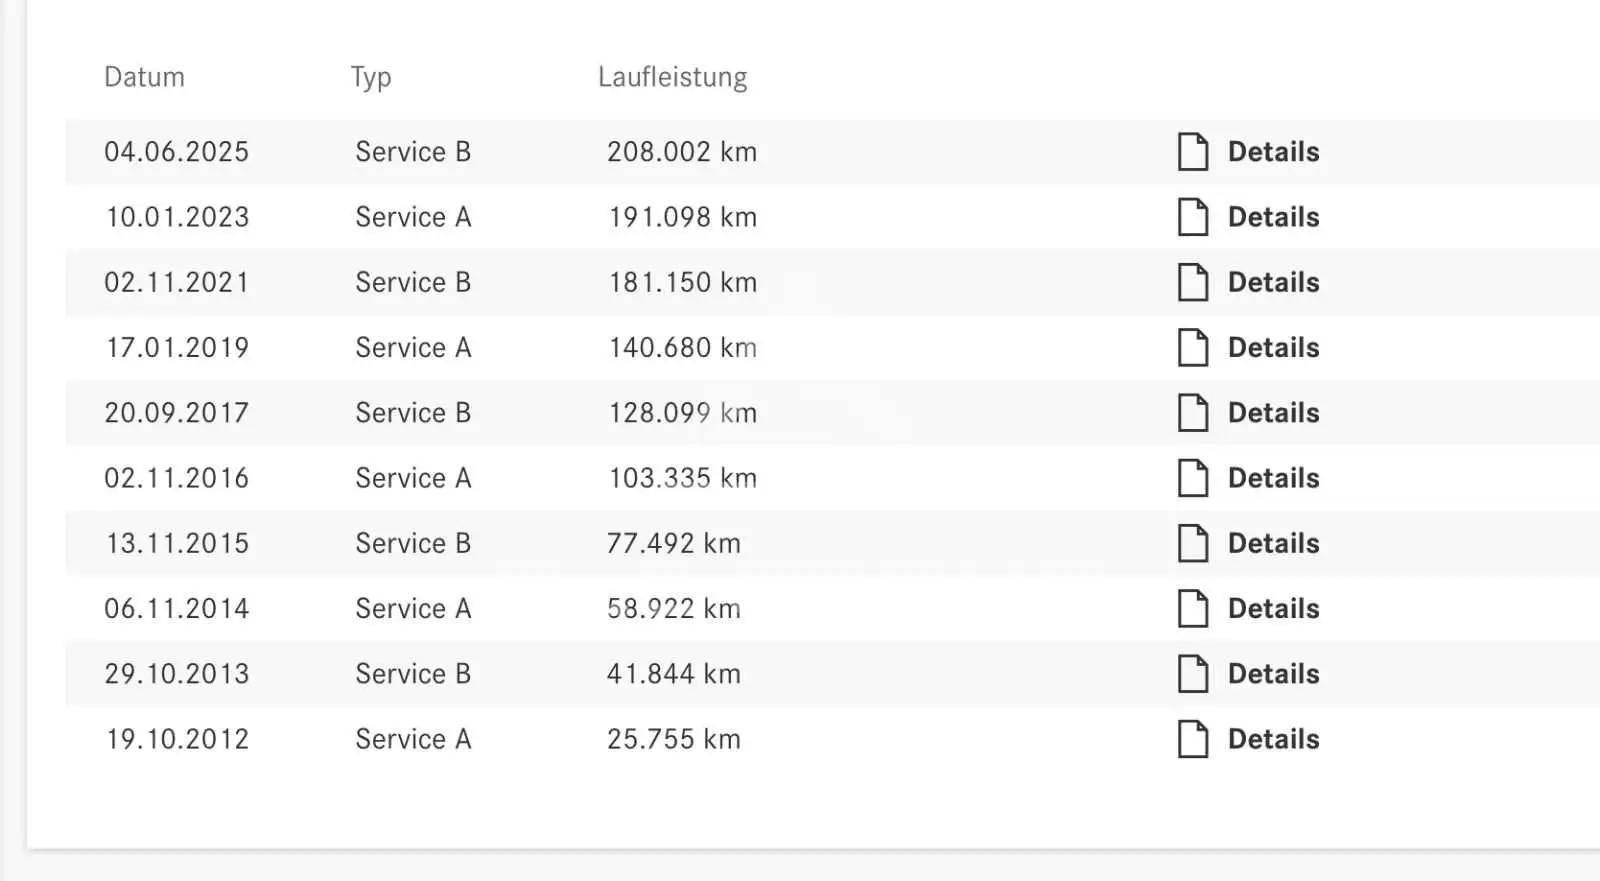The width and height of the screenshot is (1600, 881).
Task: View Details of 13.11.2015 Service B
Action: click(x=1273, y=543)
